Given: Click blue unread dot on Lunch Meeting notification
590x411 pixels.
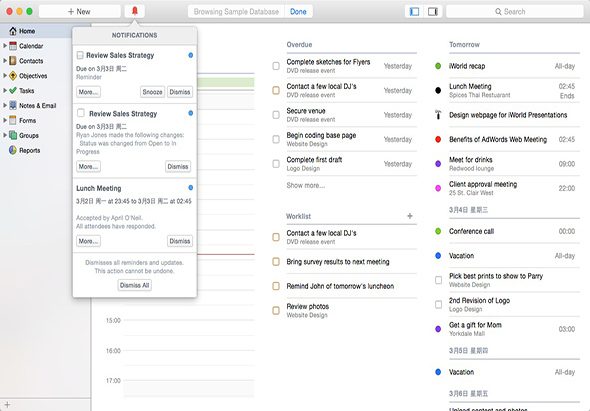Looking at the screenshot, I should (x=191, y=187).
